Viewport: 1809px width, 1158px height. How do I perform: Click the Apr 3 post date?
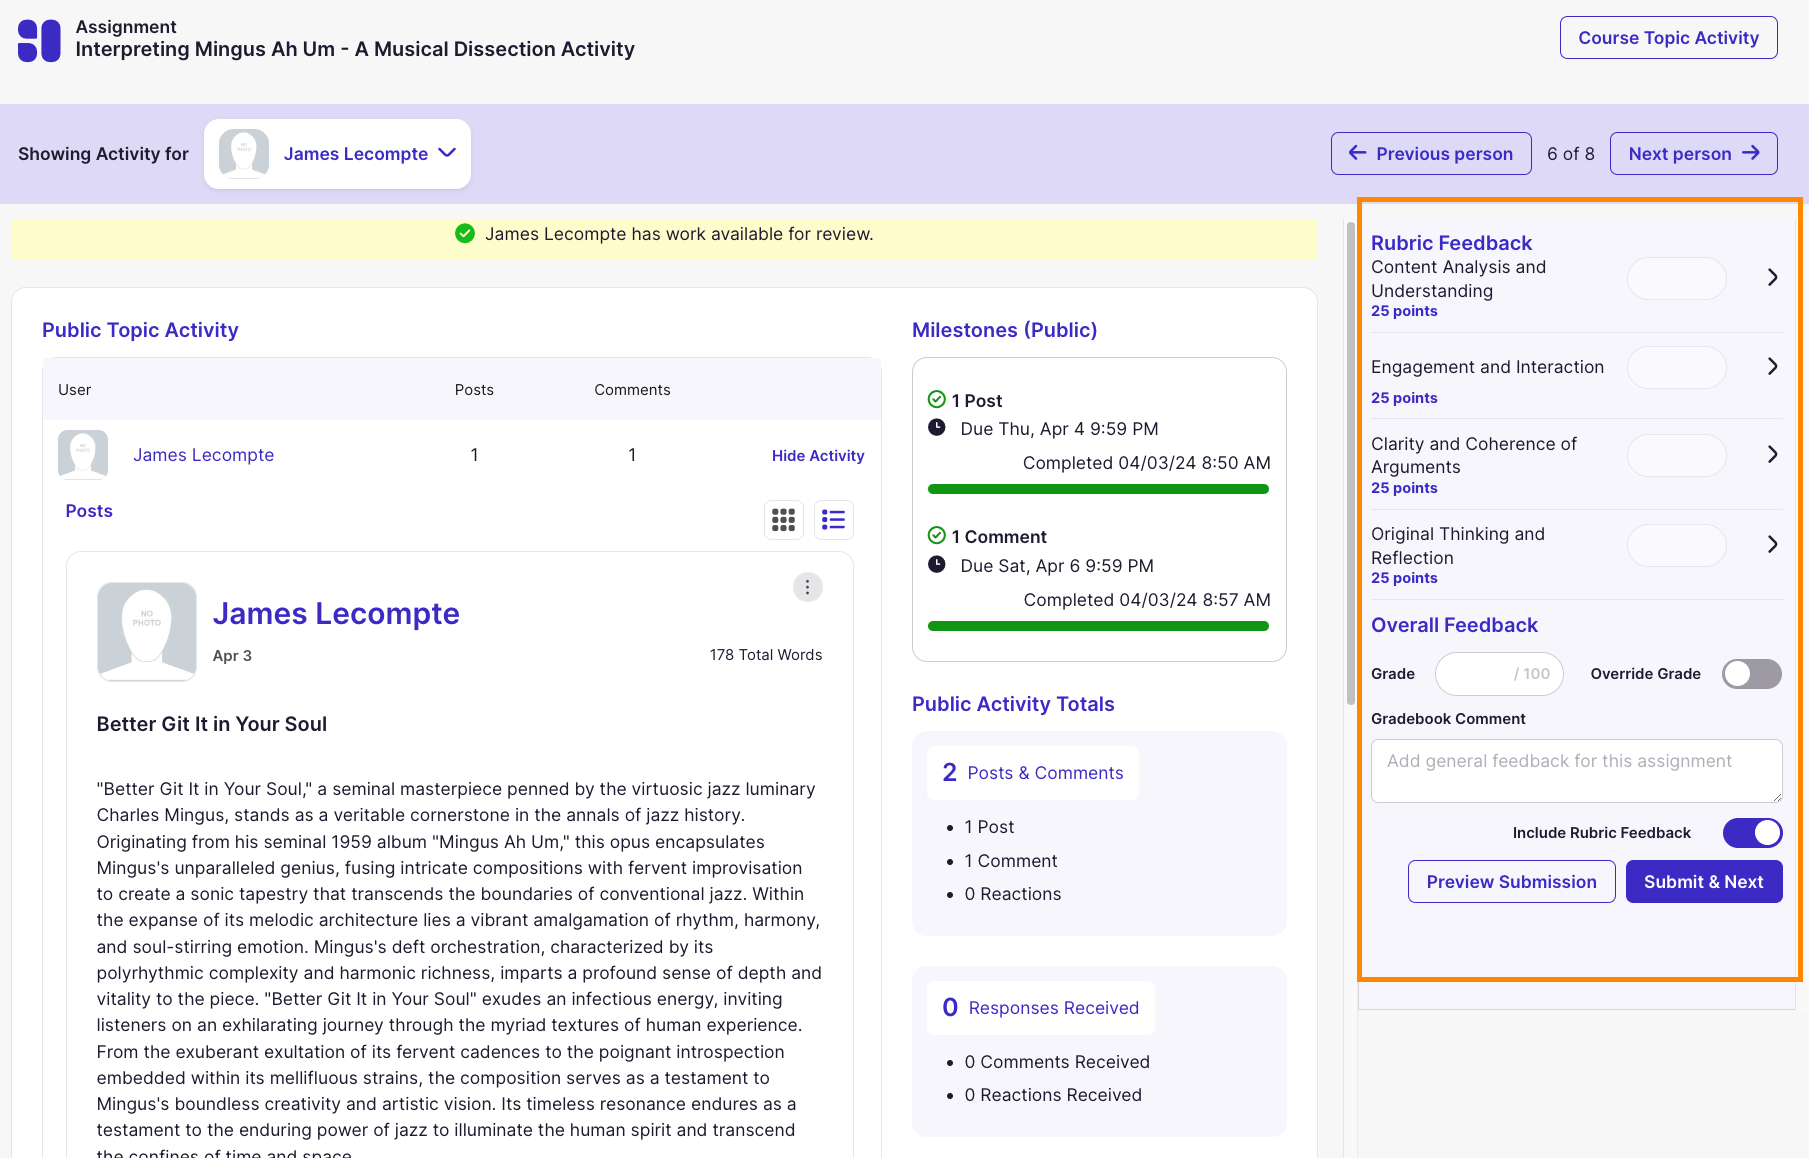(x=232, y=656)
